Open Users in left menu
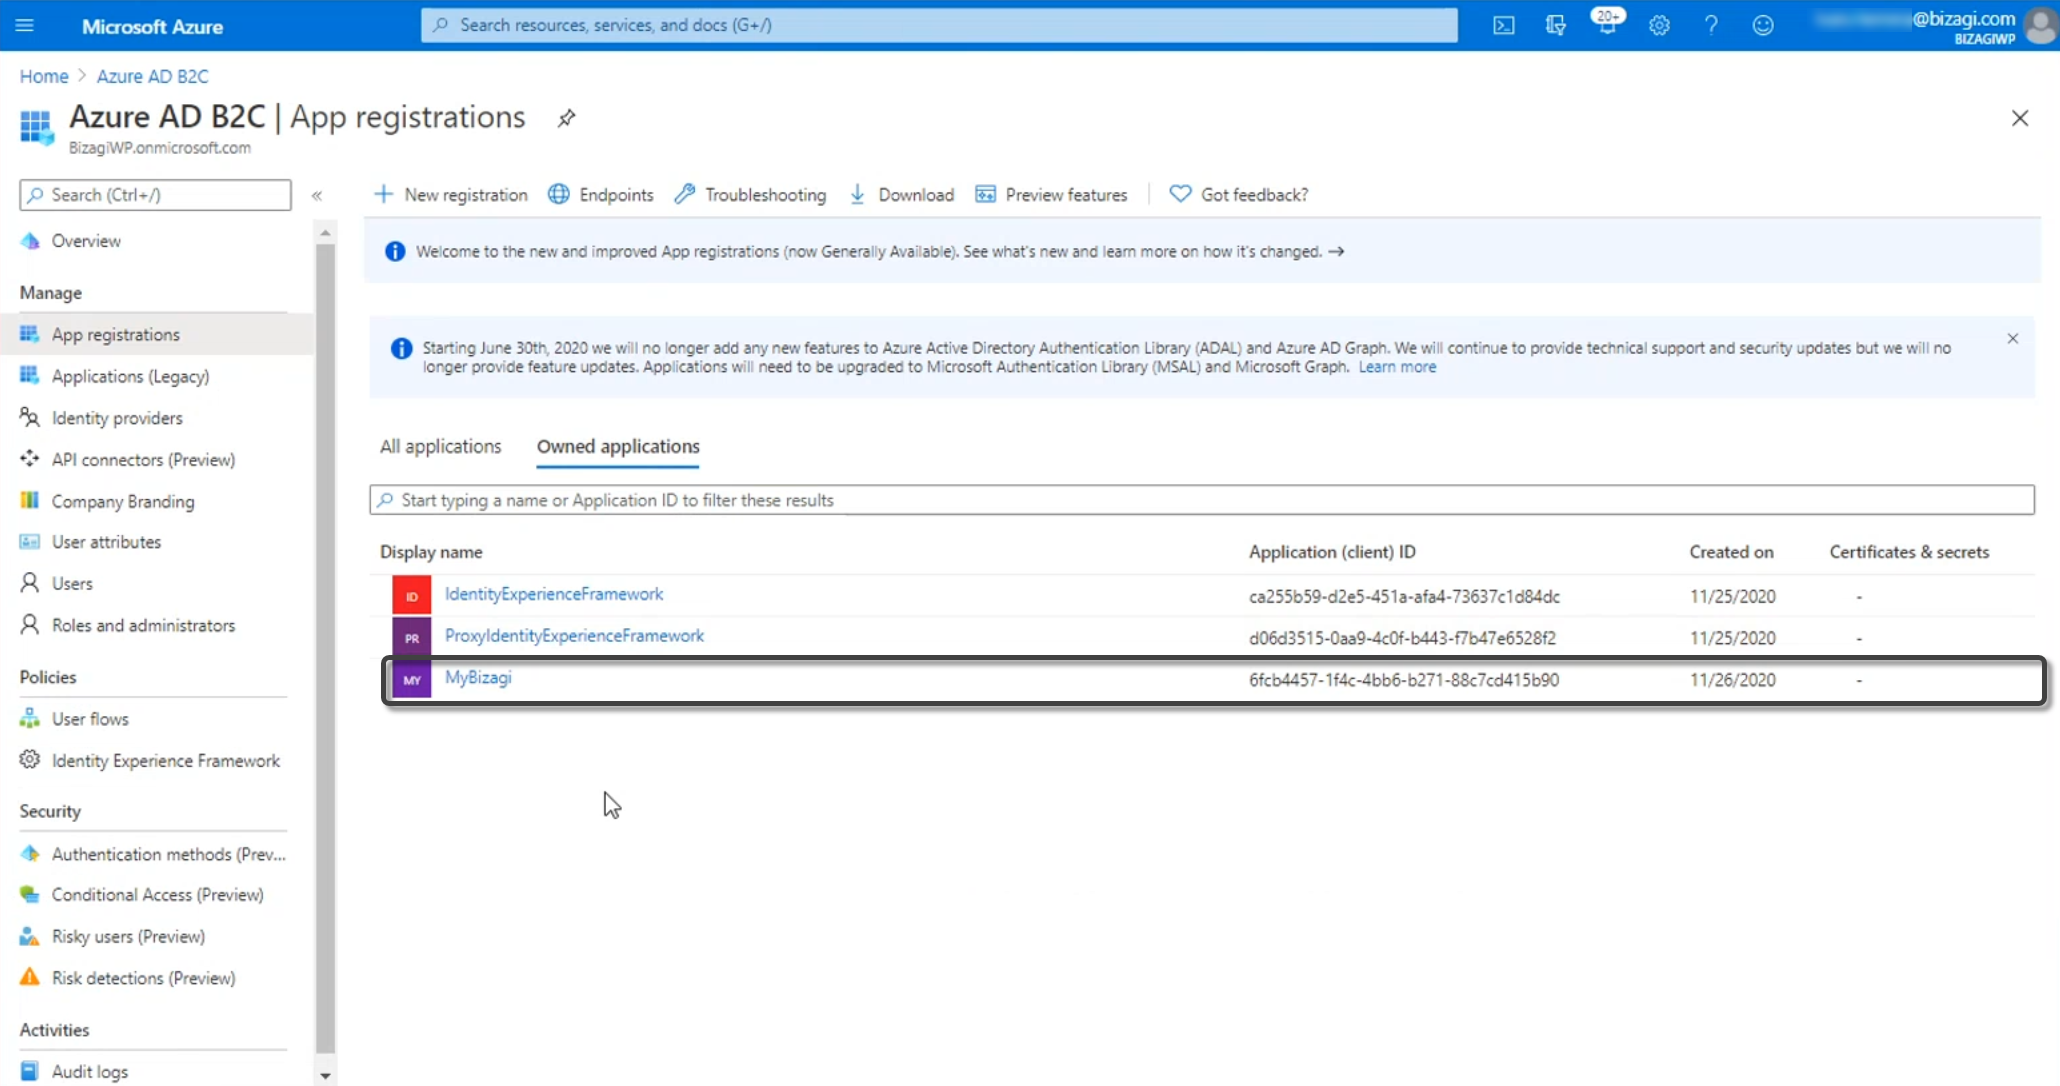 point(72,584)
